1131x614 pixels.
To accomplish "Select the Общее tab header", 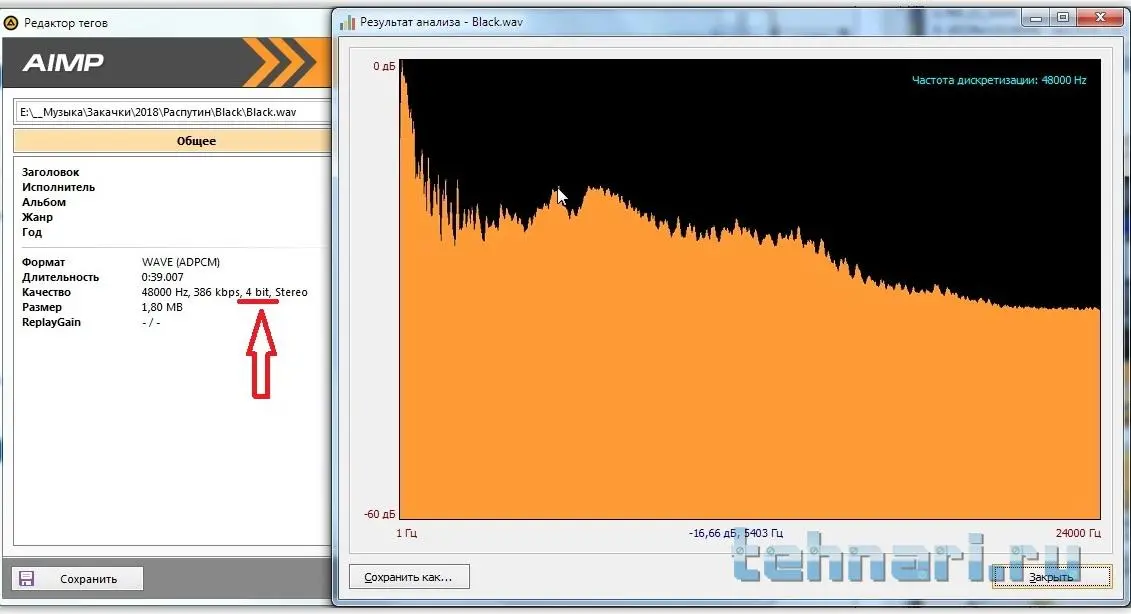I will coord(172,141).
